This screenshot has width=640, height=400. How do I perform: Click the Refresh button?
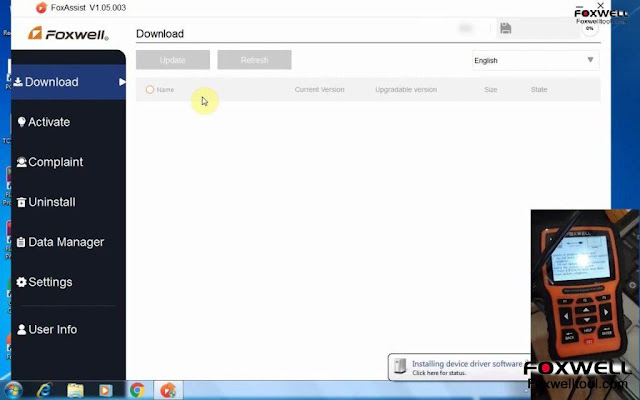point(254,60)
